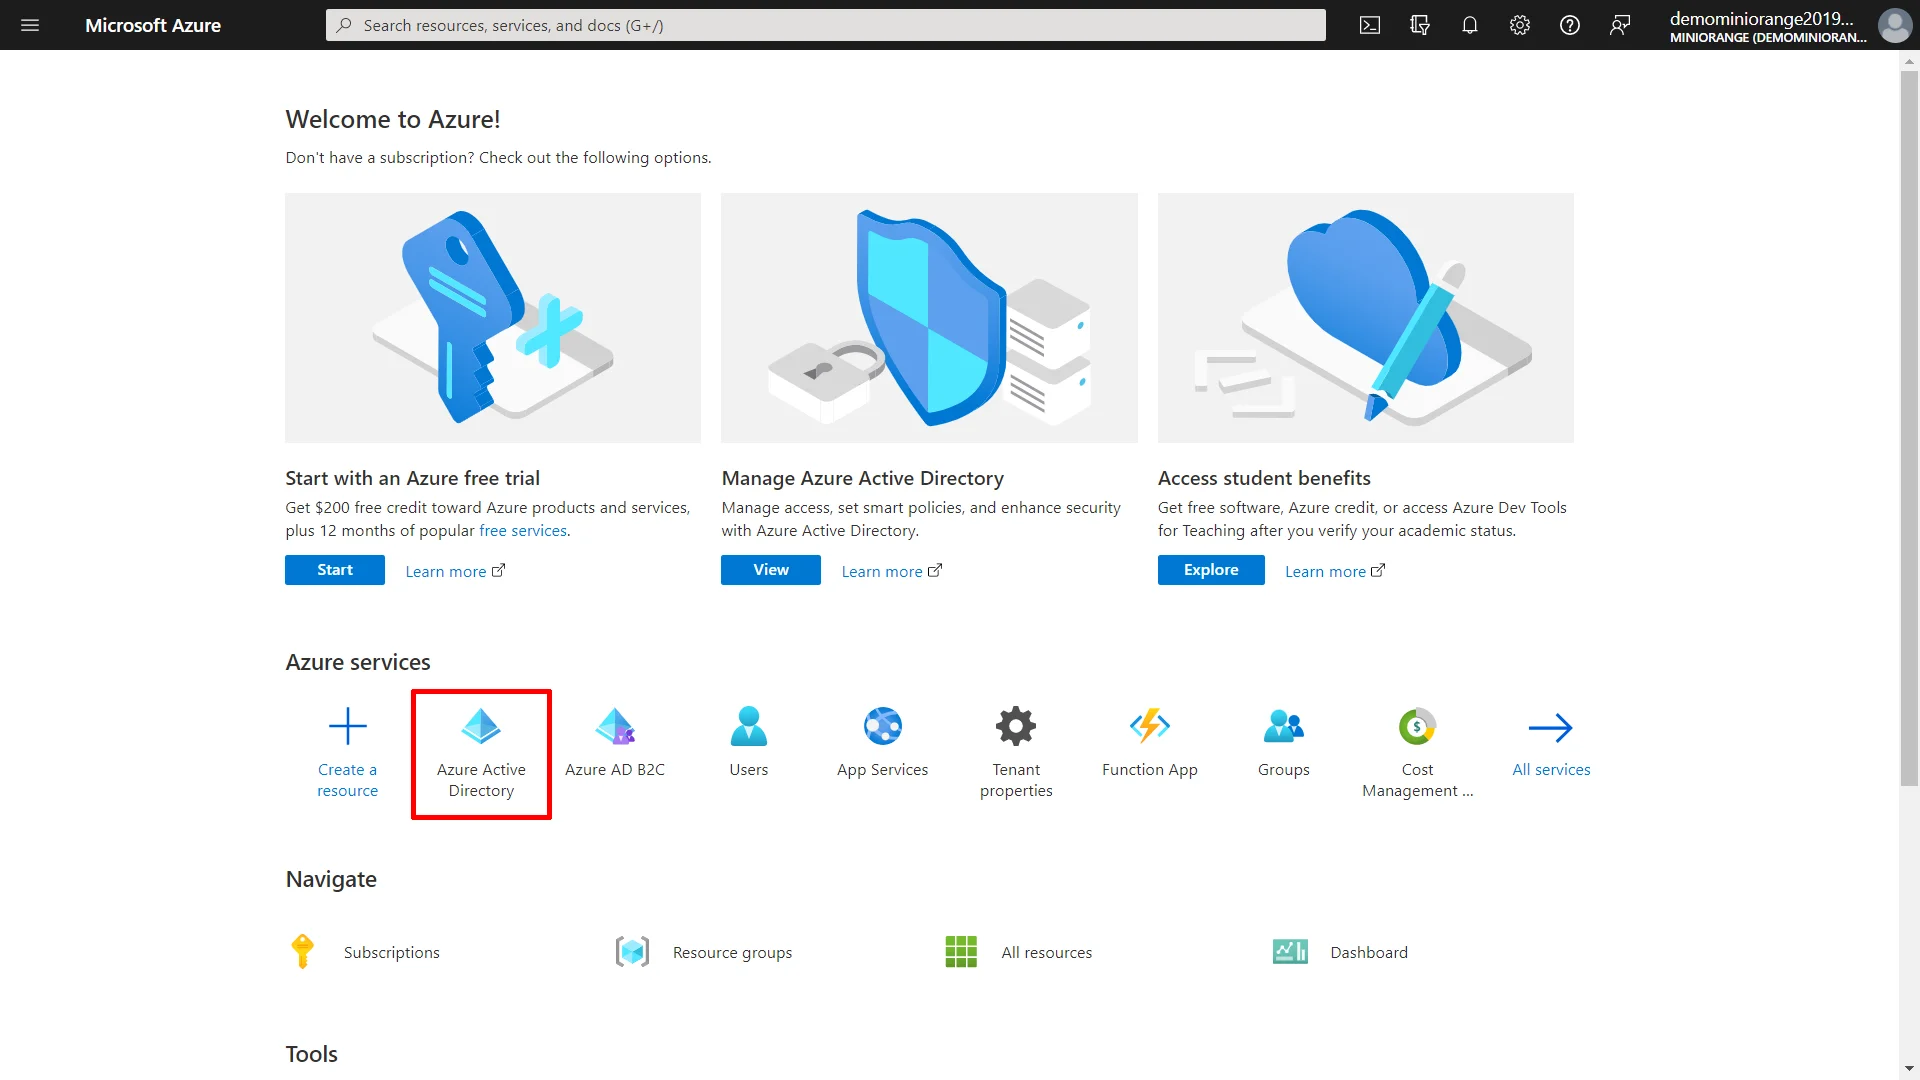Open the Groups service icon
The image size is (1920, 1080).
coord(1284,726)
